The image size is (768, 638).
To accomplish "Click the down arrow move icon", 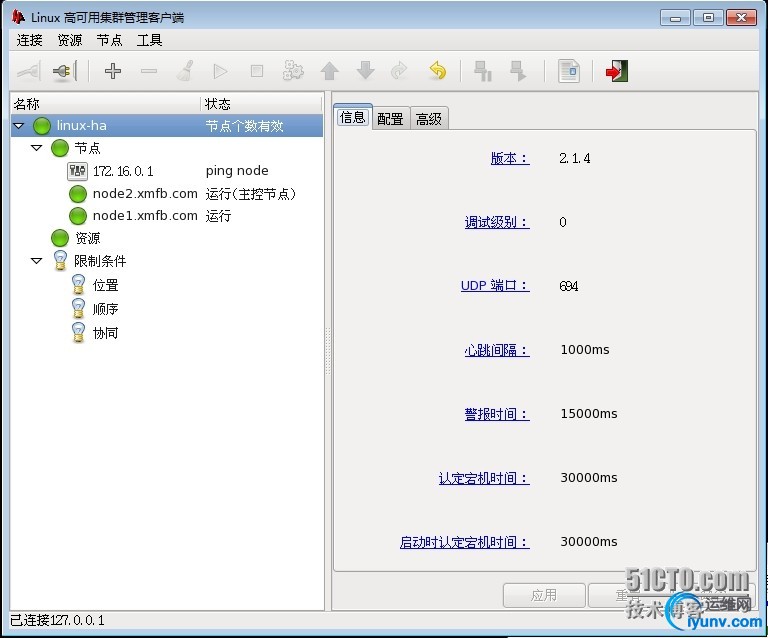I will [365, 71].
